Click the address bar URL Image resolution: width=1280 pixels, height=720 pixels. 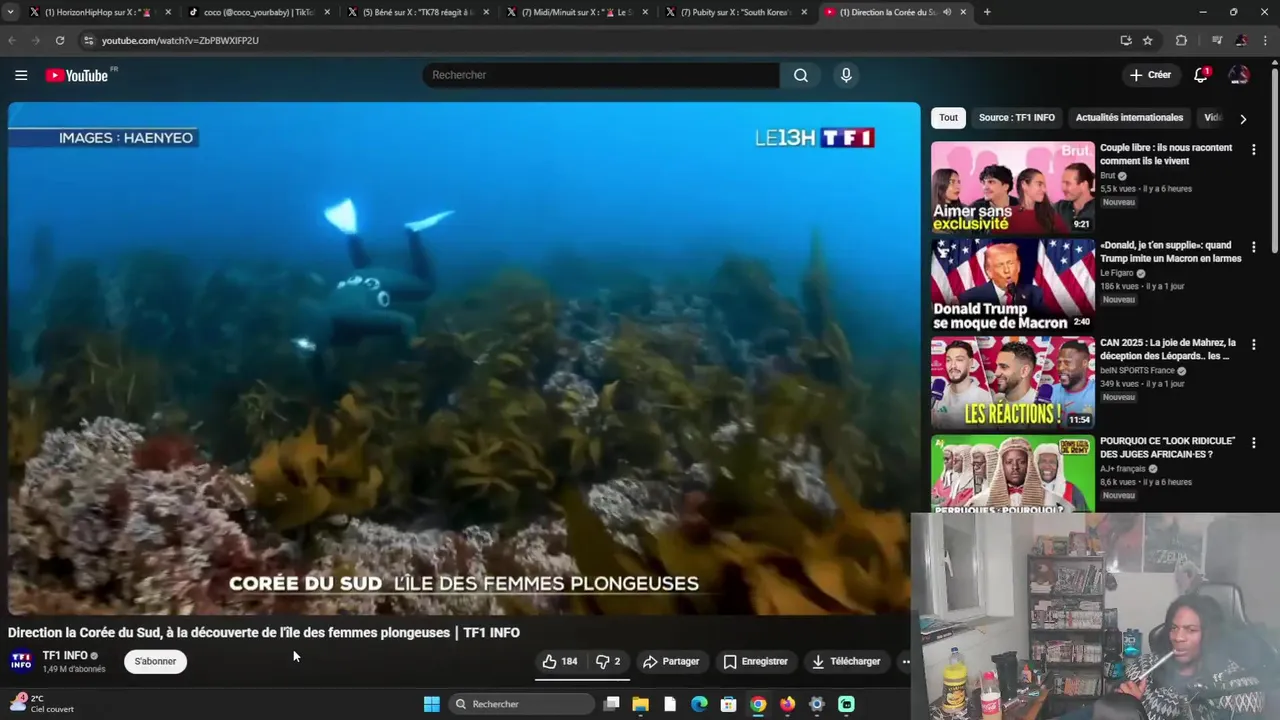point(180,40)
